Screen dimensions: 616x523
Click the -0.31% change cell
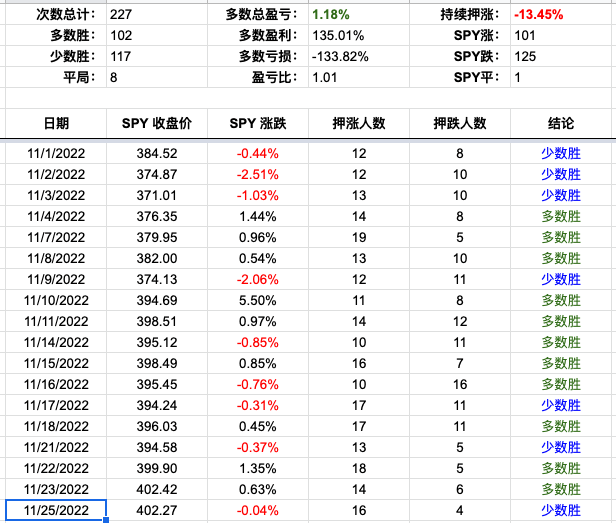[258, 406]
